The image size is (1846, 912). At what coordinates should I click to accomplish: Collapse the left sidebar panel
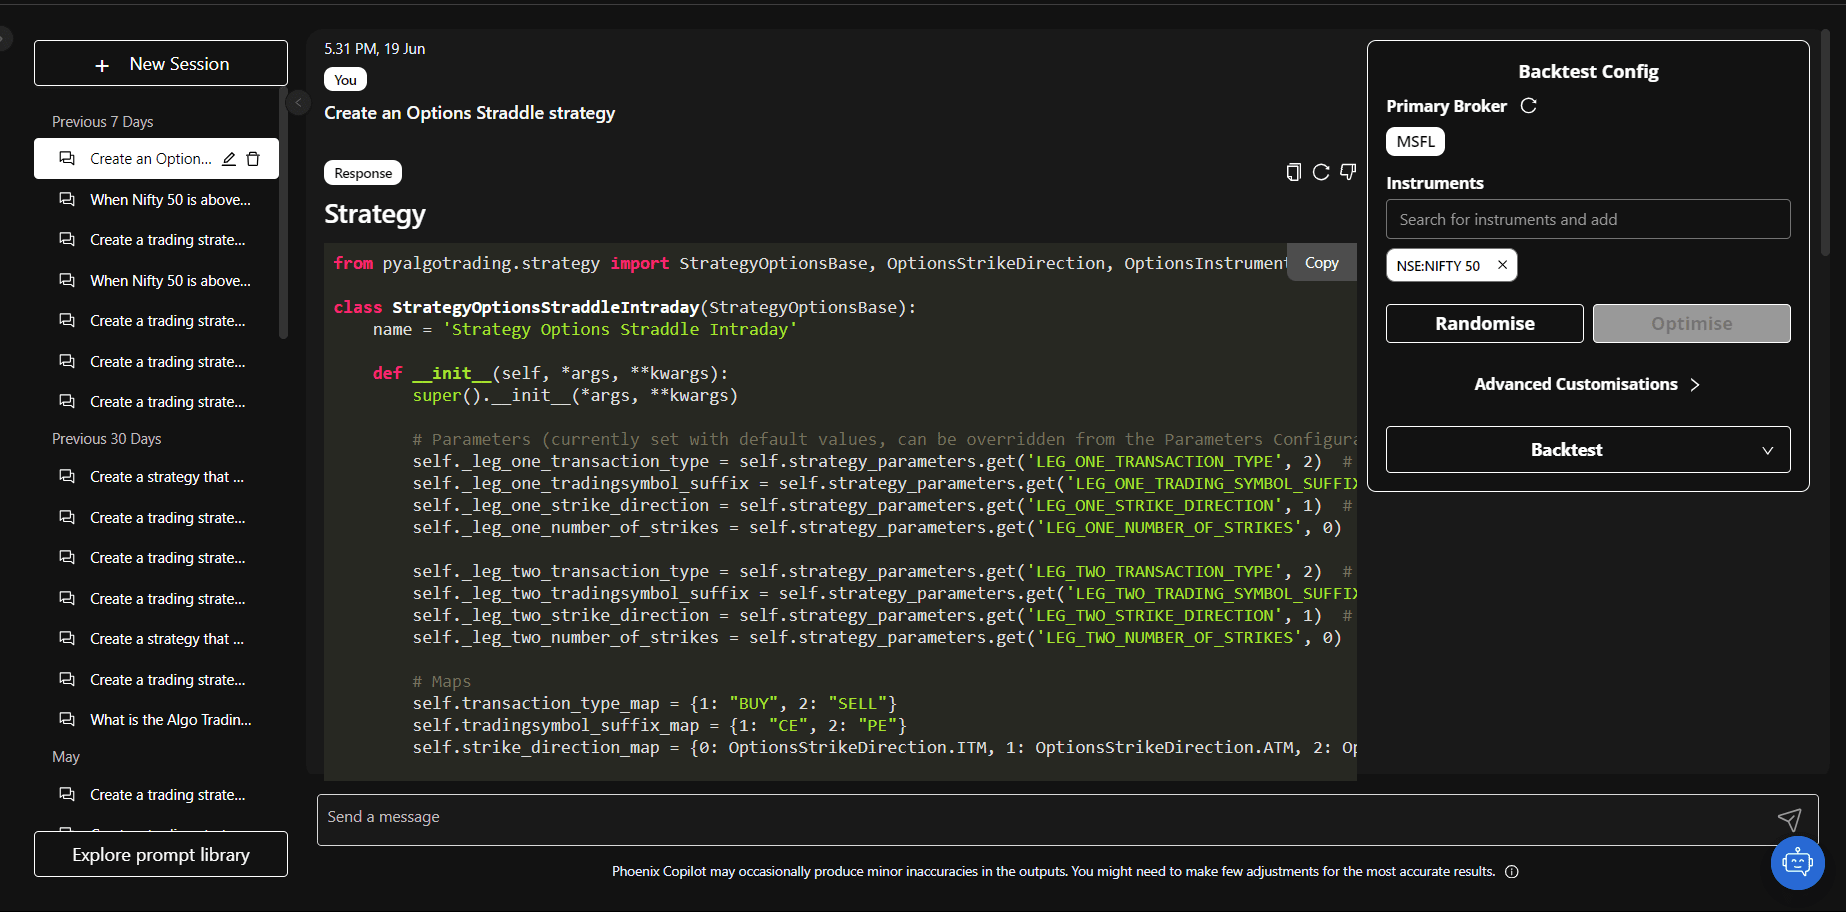click(x=298, y=102)
